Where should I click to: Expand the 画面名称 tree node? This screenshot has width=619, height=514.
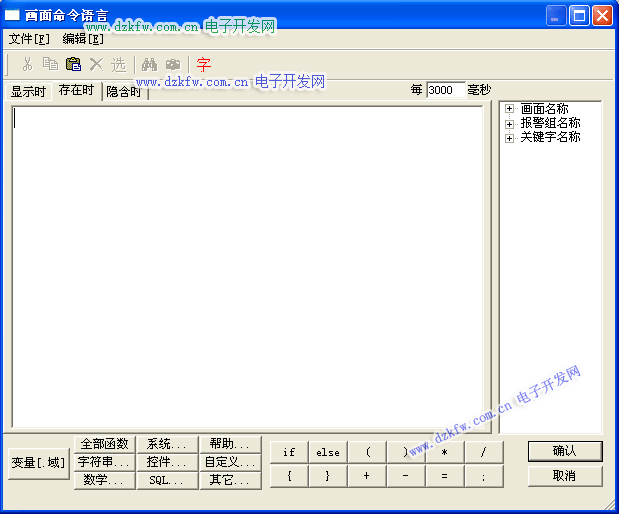pos(510,109)
